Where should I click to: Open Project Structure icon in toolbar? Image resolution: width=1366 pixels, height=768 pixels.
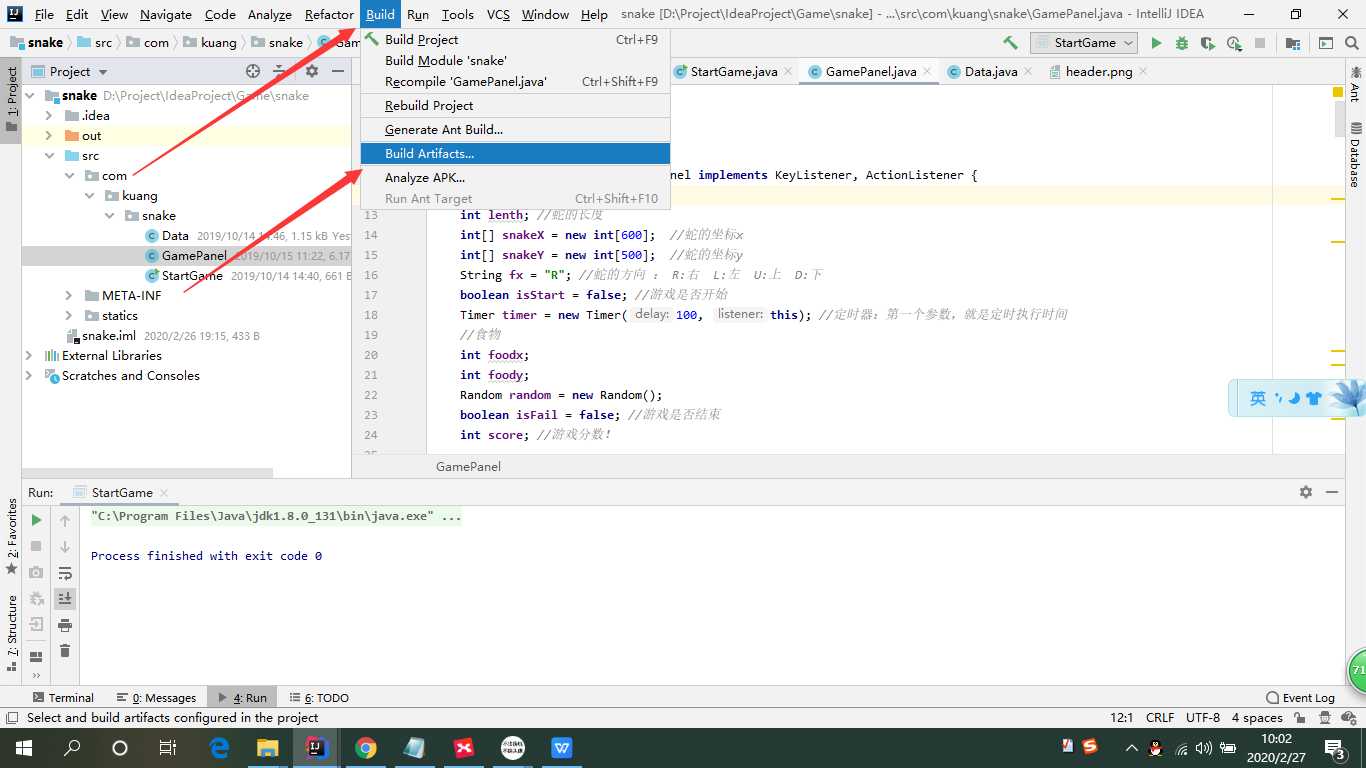point(1293,43)
